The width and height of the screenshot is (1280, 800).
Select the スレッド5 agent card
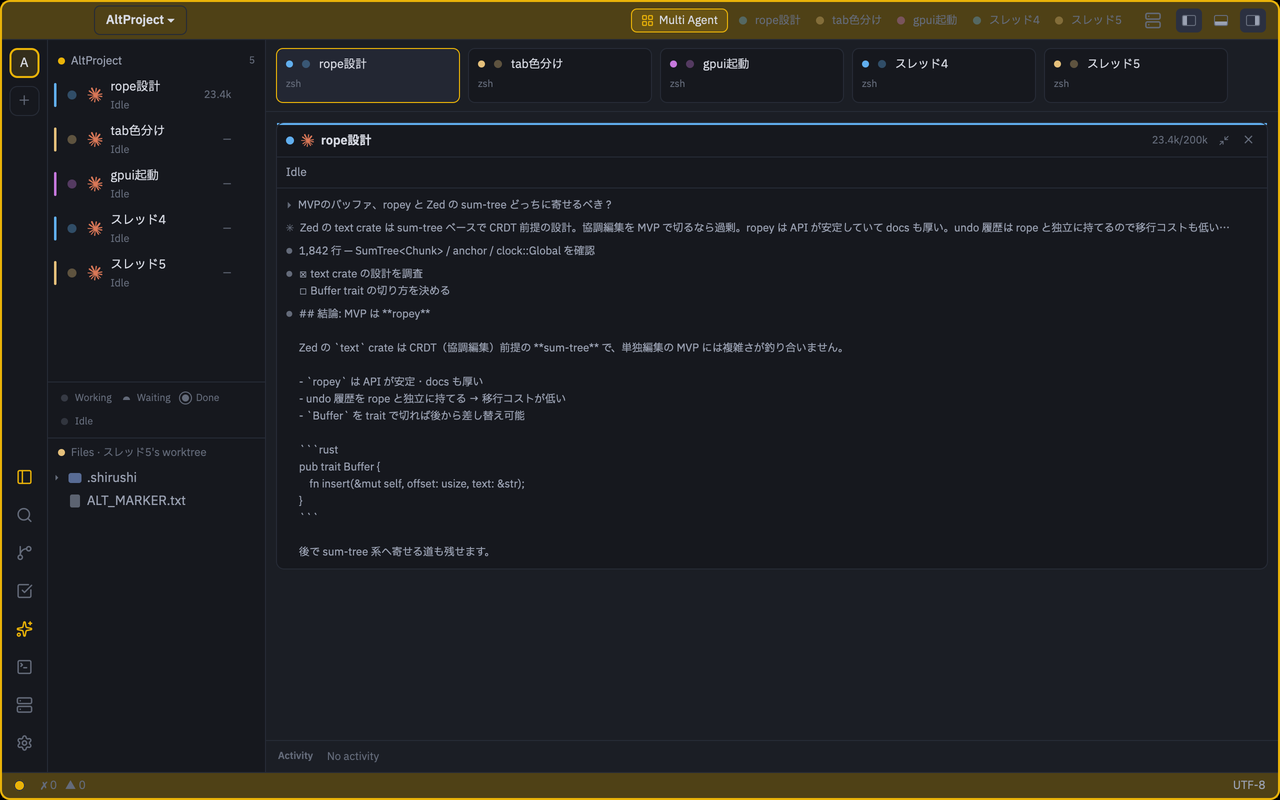1136,75
